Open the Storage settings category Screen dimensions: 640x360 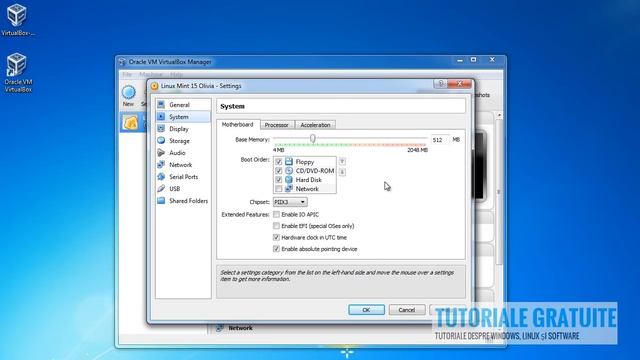point(183,141)
